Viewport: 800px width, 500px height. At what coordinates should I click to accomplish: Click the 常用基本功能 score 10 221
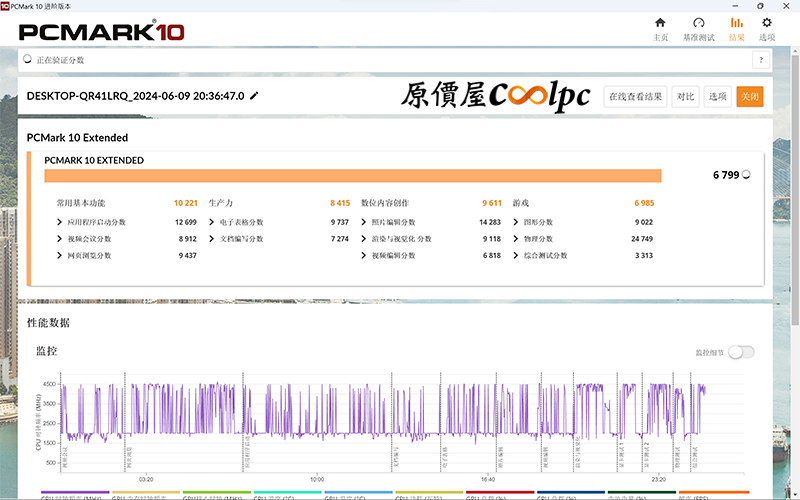[x=185, y=203]
